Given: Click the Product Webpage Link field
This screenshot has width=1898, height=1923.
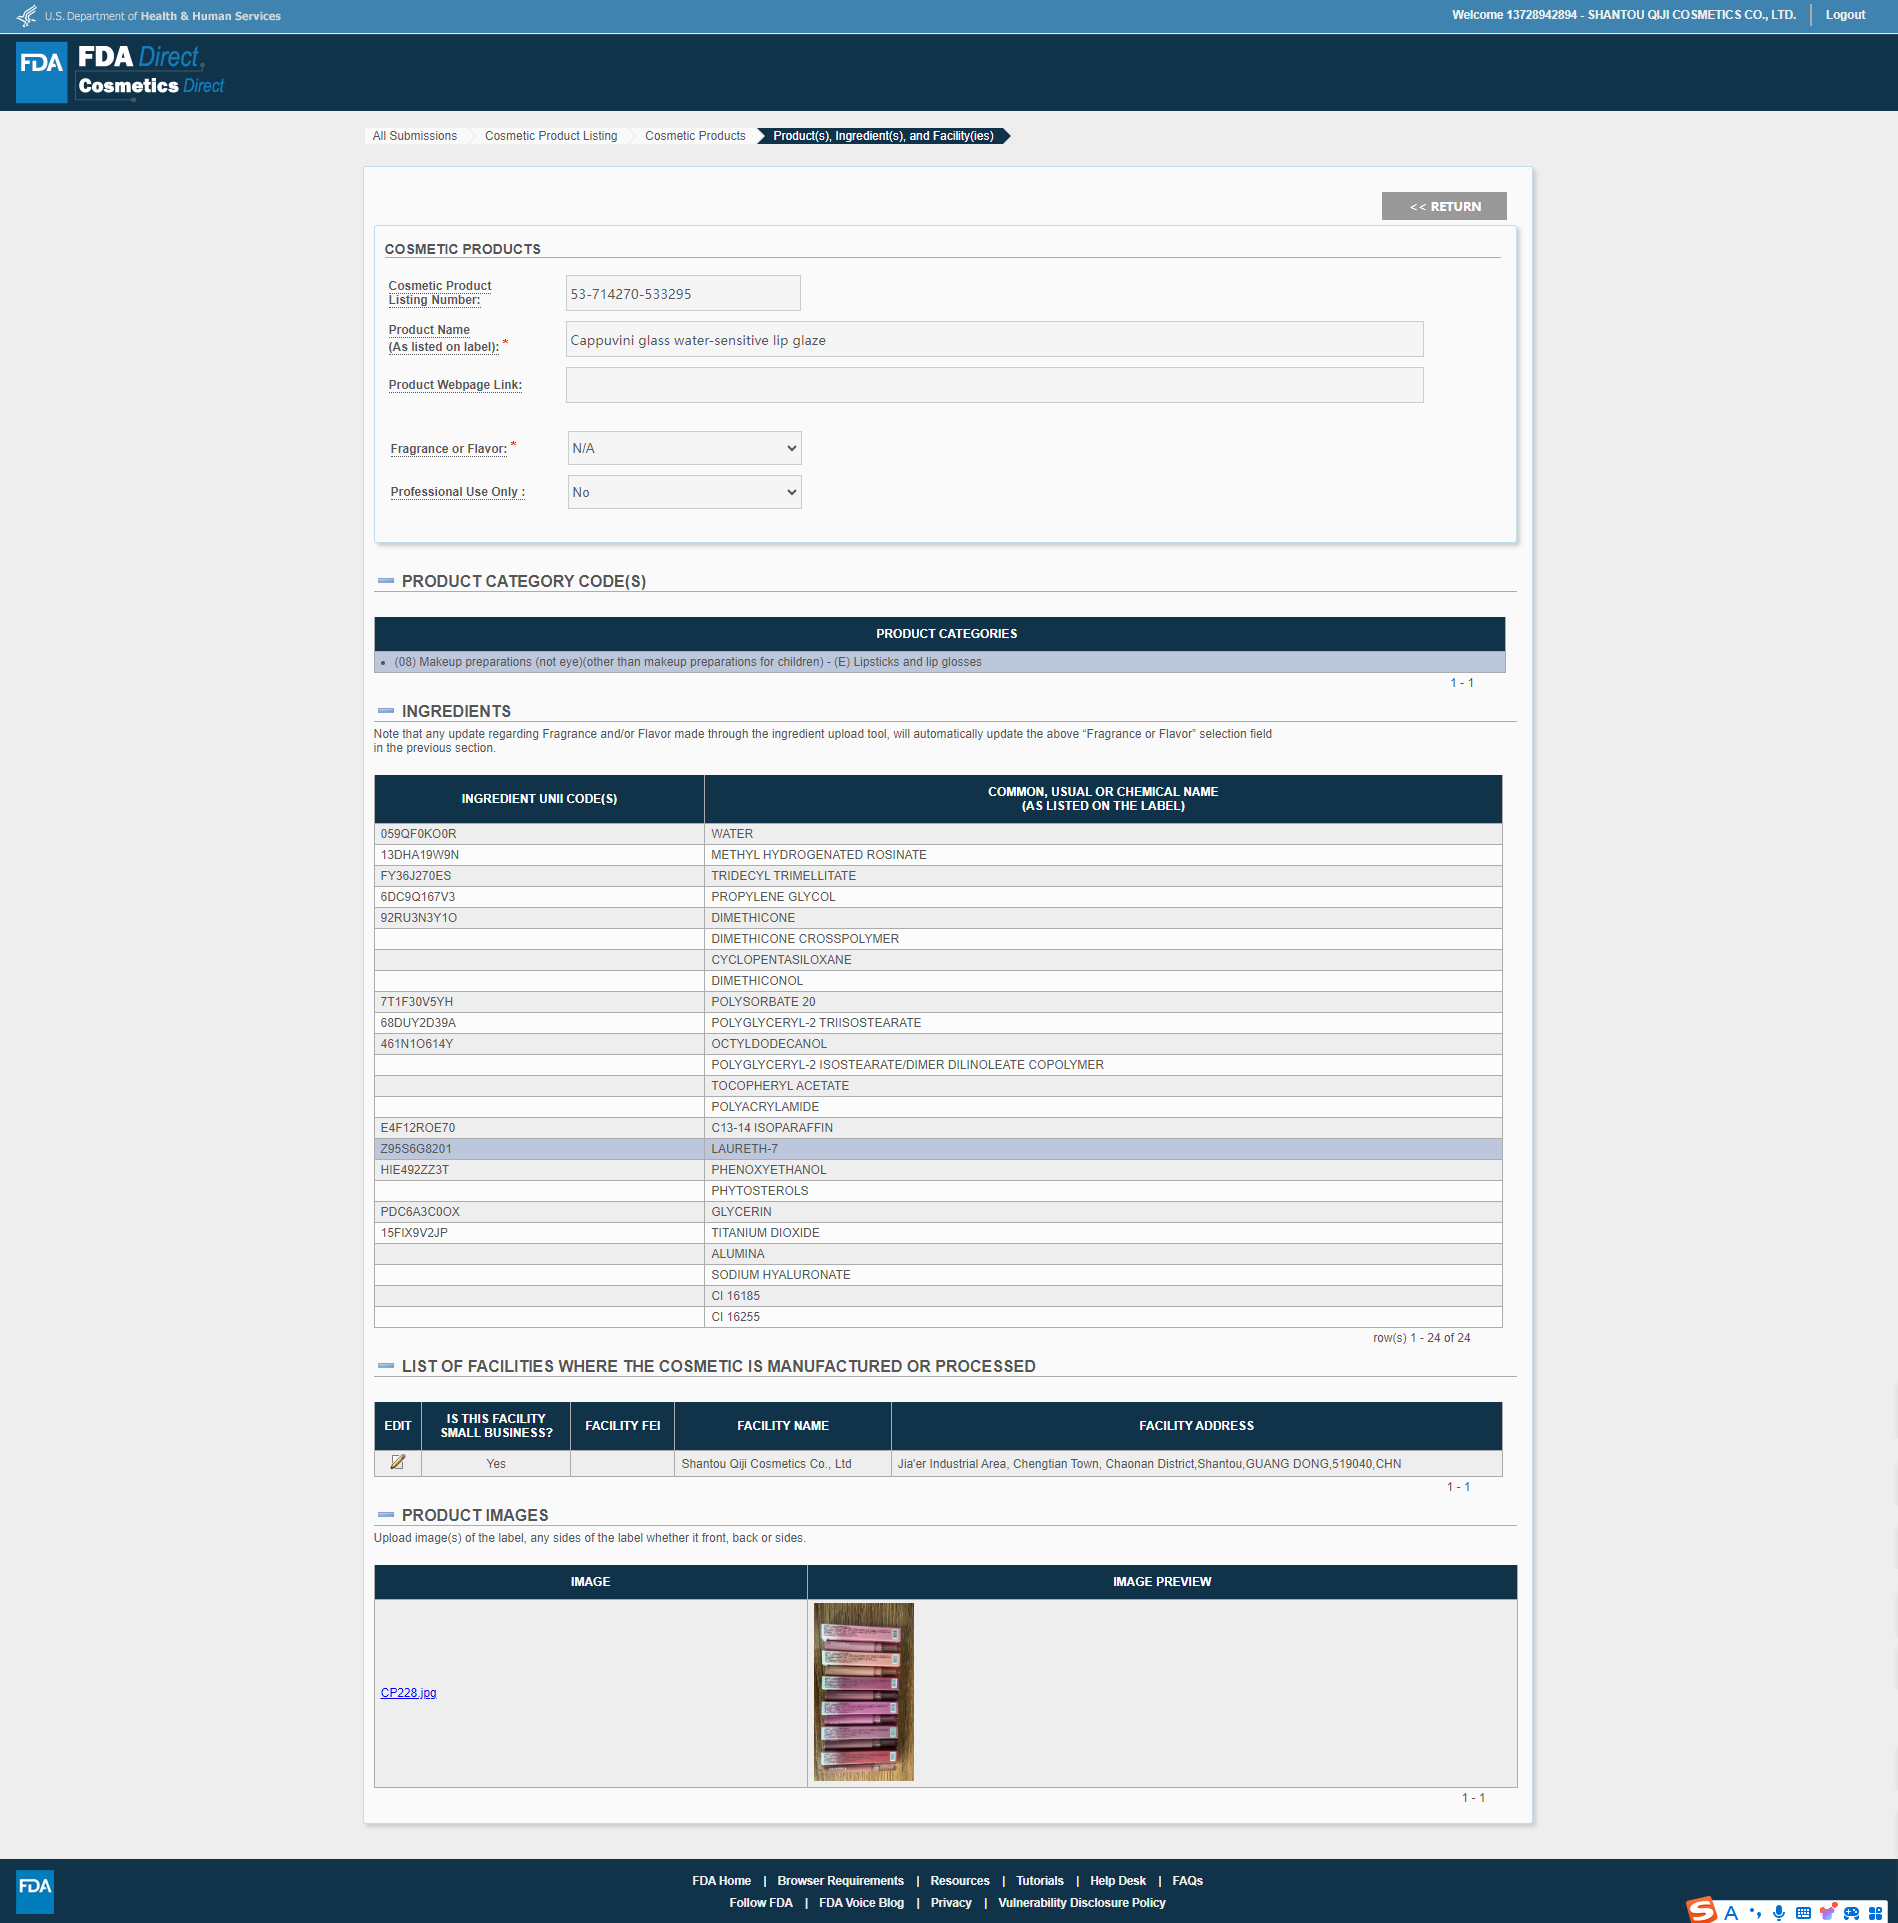Looking at the screenshot, I should [x=993, y=385].
